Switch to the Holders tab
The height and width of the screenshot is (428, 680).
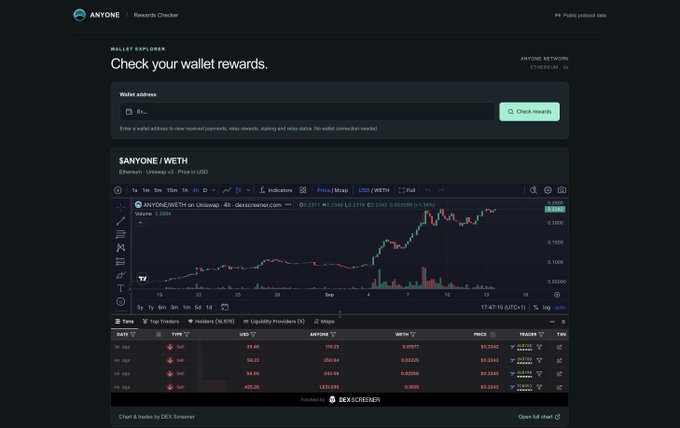pyautogui.click(x=211, y=321)
